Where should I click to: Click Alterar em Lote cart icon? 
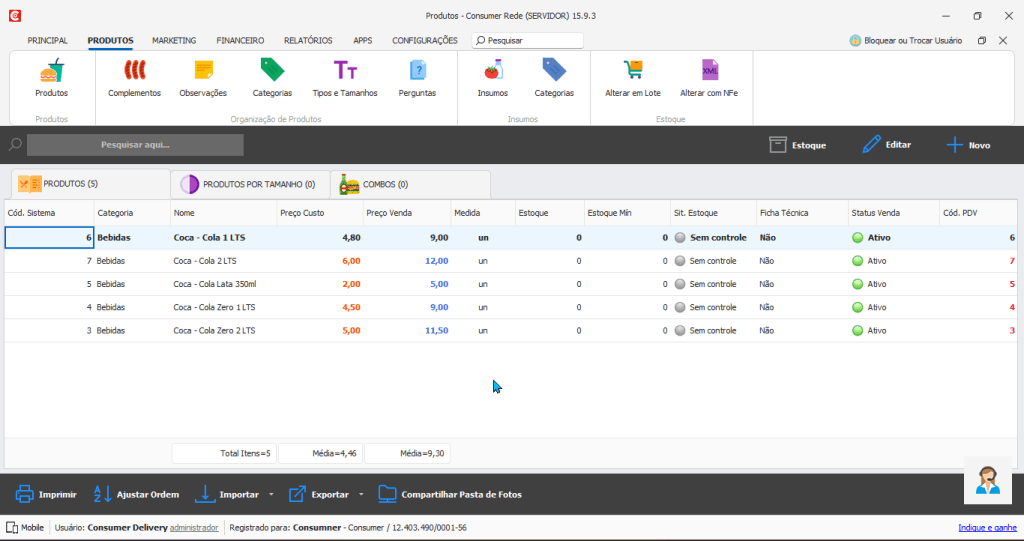click(x=632, y=71)
